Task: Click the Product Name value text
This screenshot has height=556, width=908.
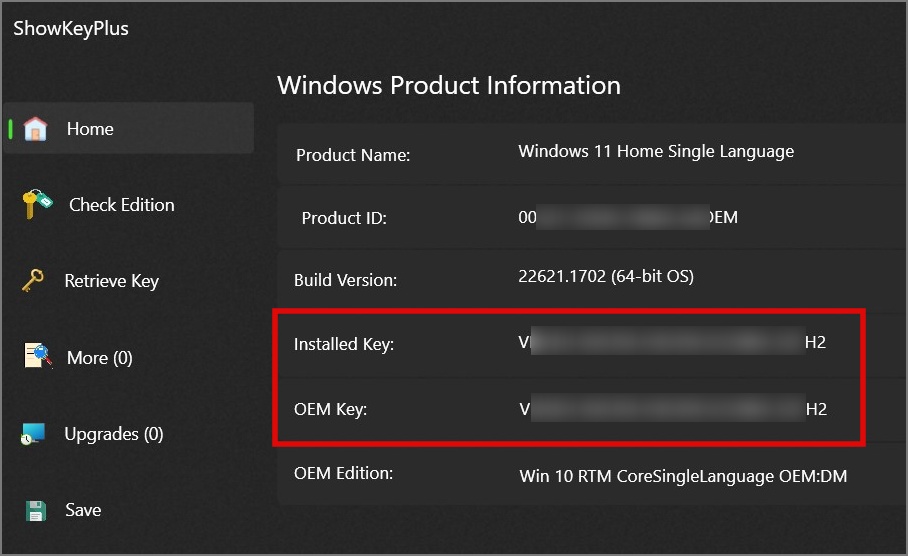Action: pos(656,152)
